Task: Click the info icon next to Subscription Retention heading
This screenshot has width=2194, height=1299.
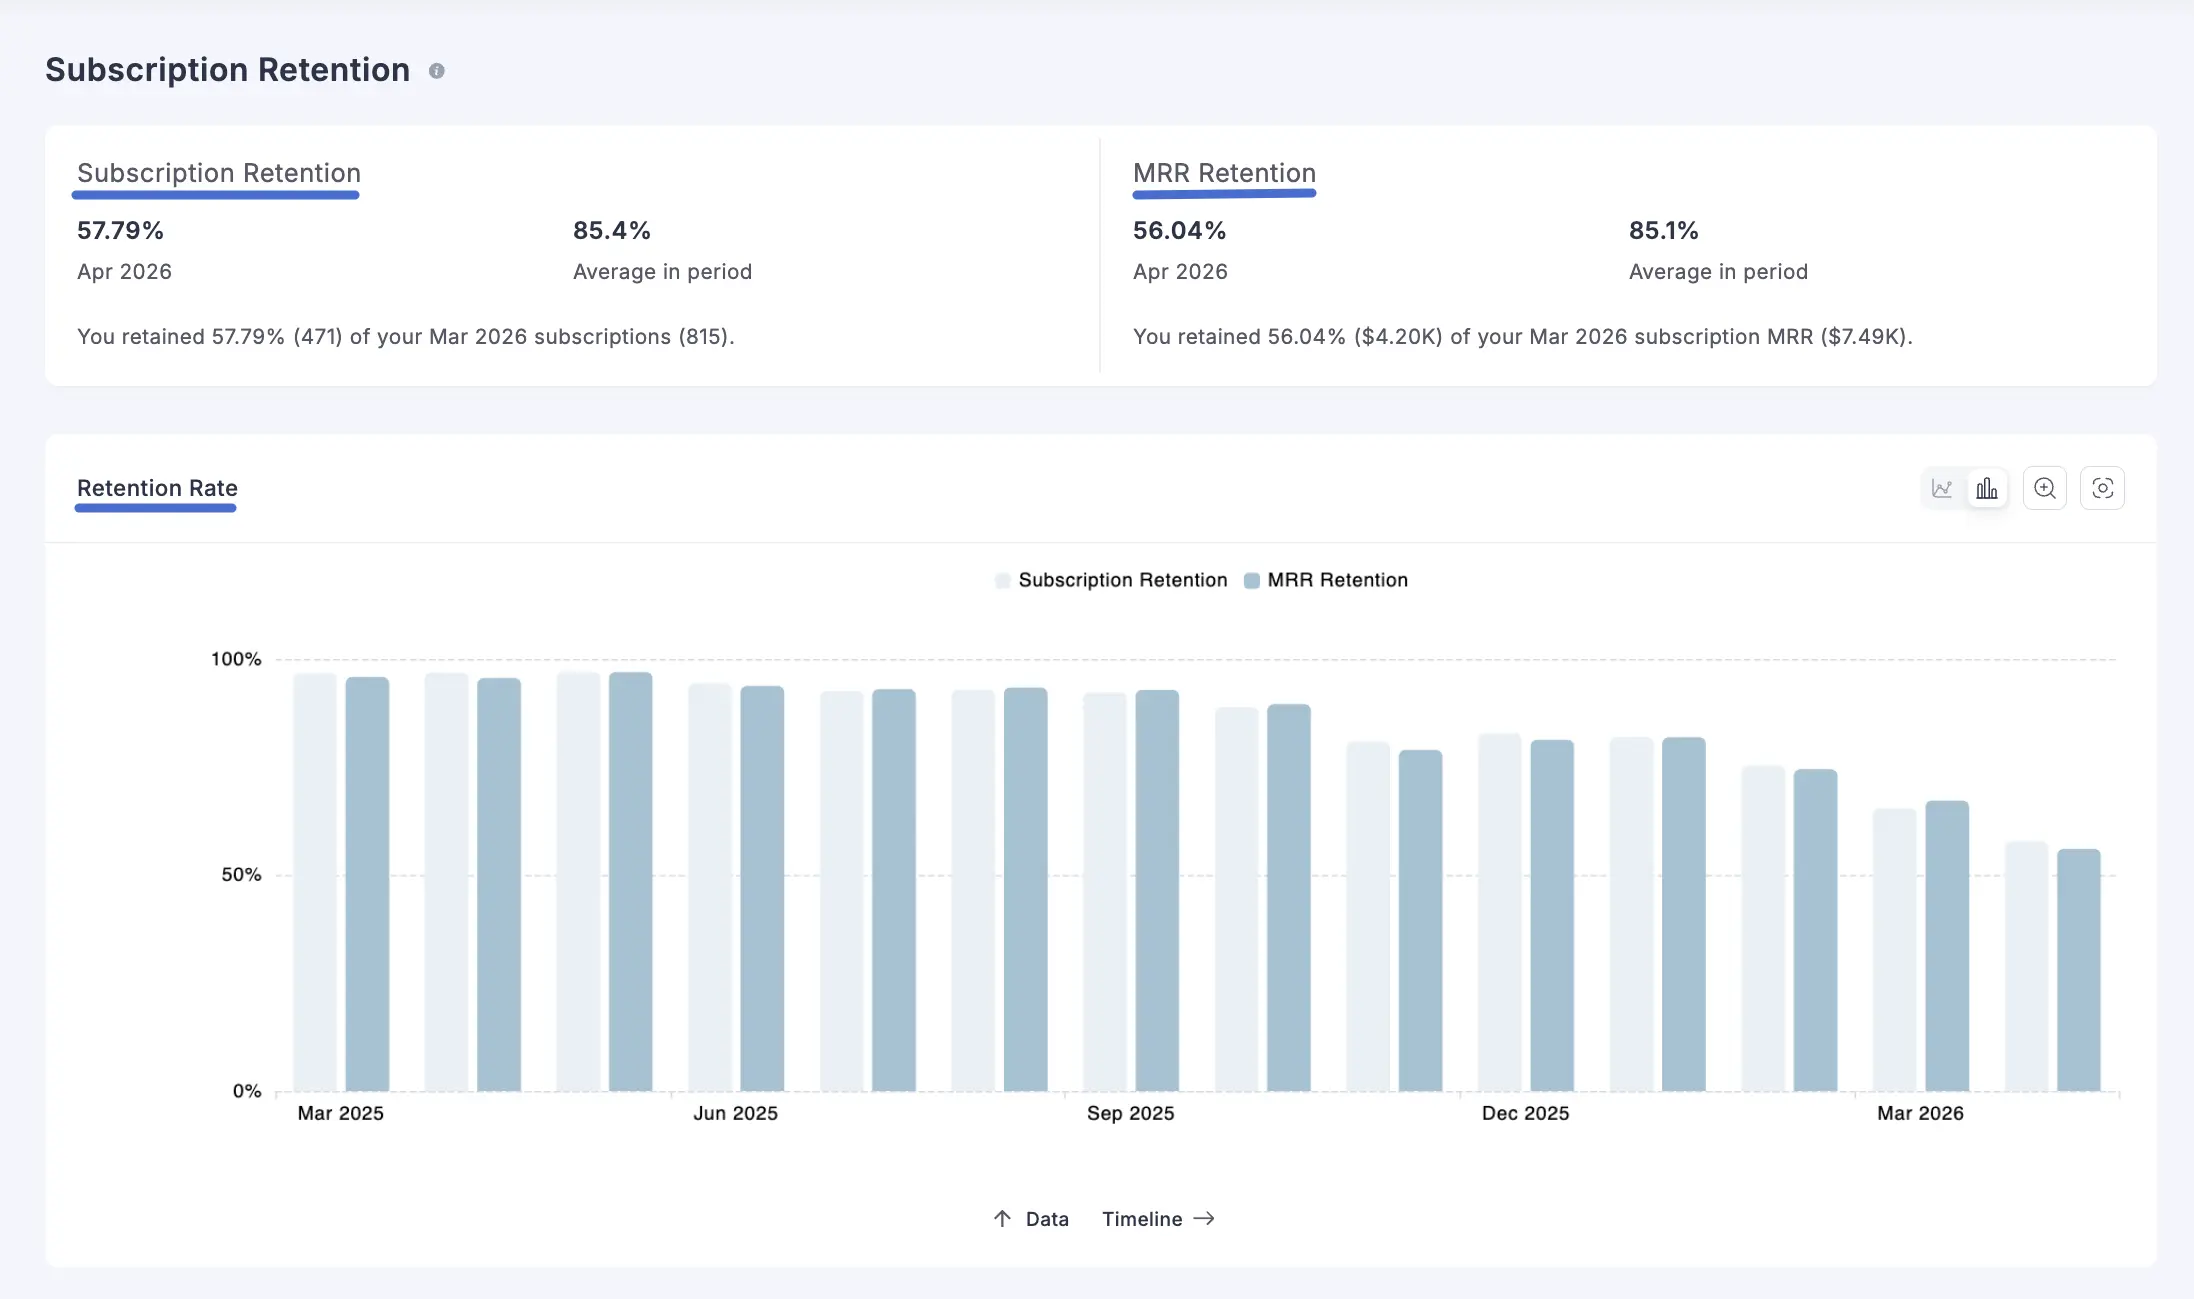Action: (x=437, y=70)
